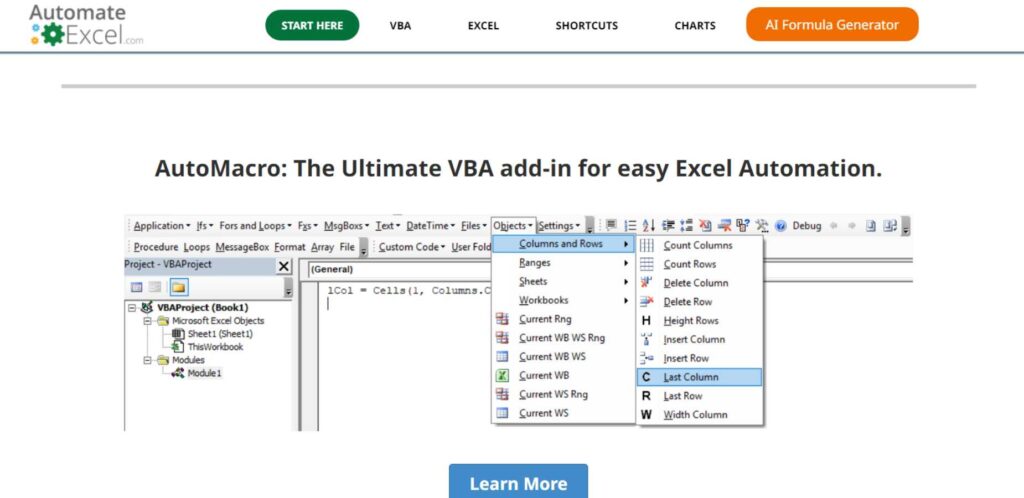Click the crossed tools icon beside help
Image resolution: width=1024 pixels, height=498 pixels.
pyautogui.click(x=762, y=226)
